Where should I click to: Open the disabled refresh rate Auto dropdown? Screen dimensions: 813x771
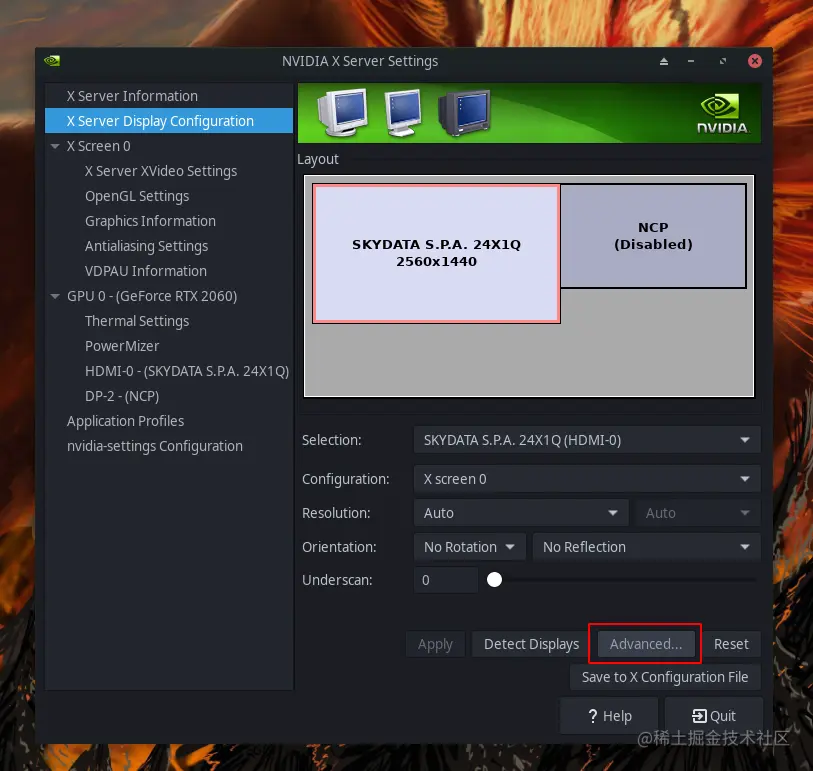click(698, 513)
